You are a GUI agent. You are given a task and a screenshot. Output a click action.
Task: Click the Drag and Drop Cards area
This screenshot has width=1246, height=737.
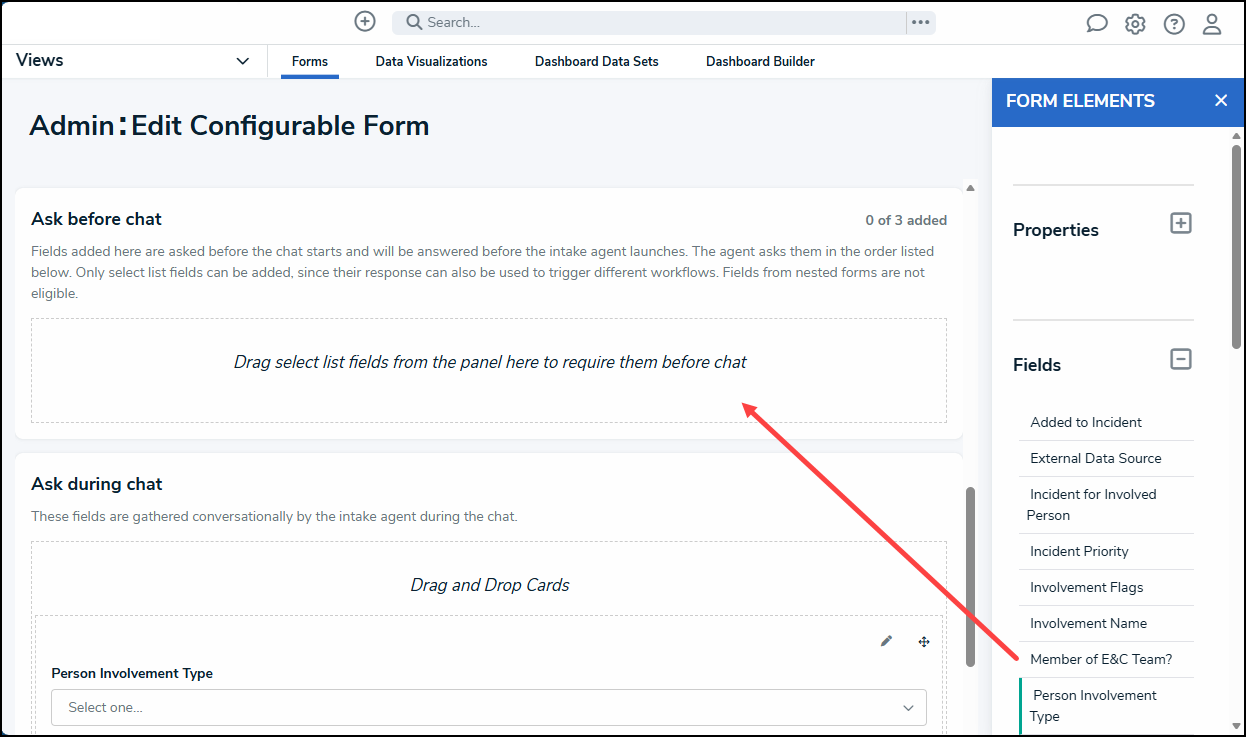490,585
